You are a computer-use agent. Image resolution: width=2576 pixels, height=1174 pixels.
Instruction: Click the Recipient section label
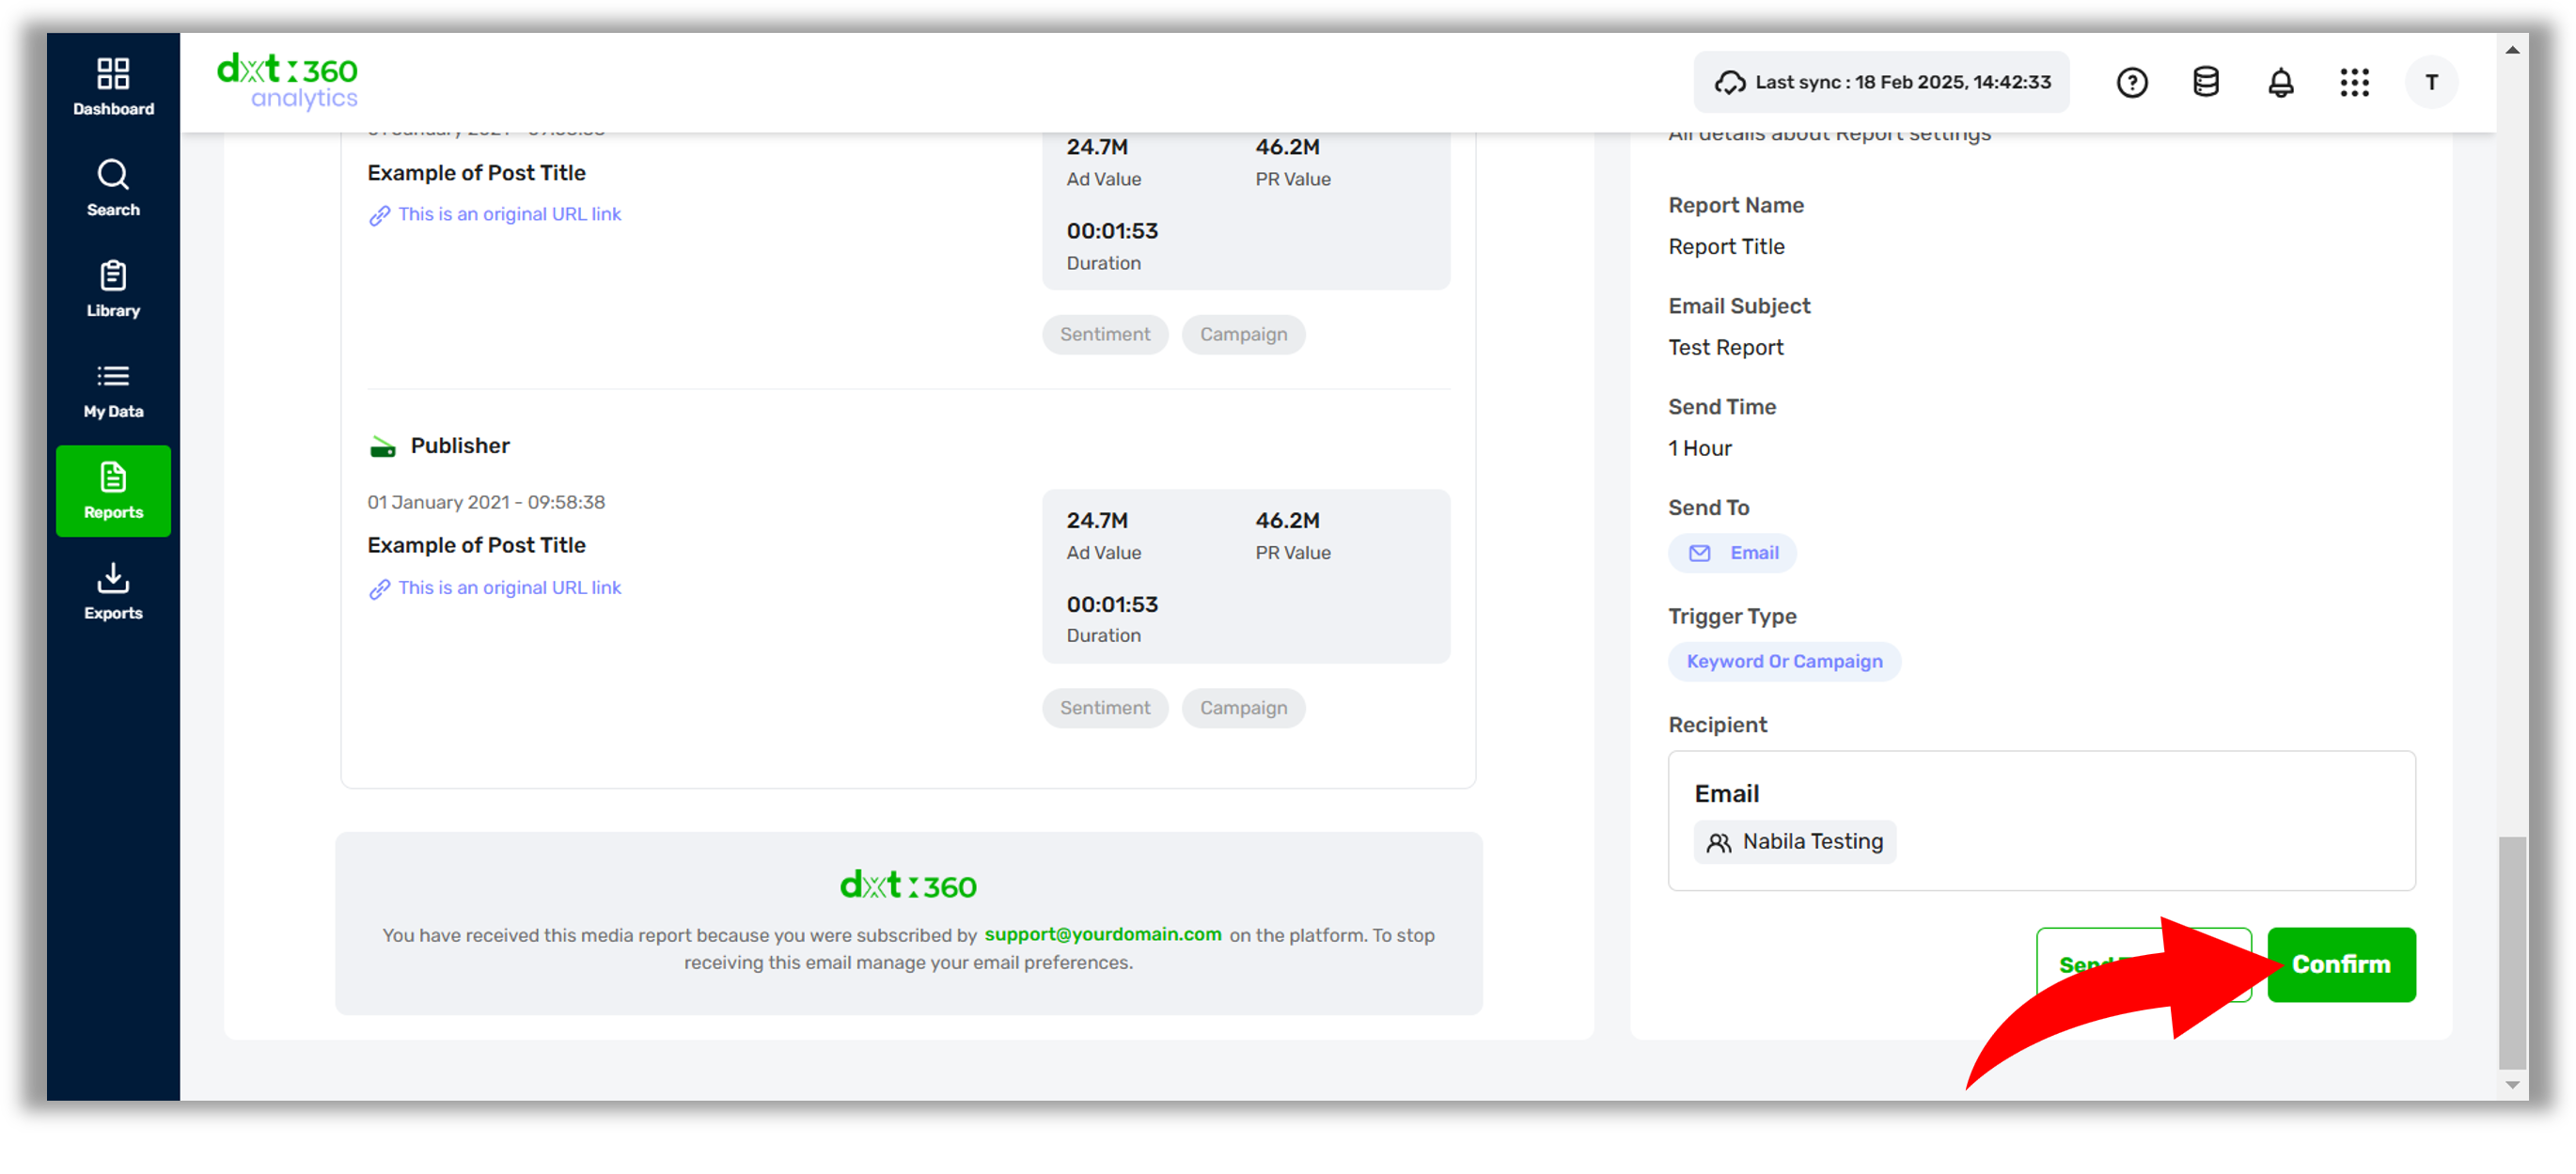pos(1717,726)
